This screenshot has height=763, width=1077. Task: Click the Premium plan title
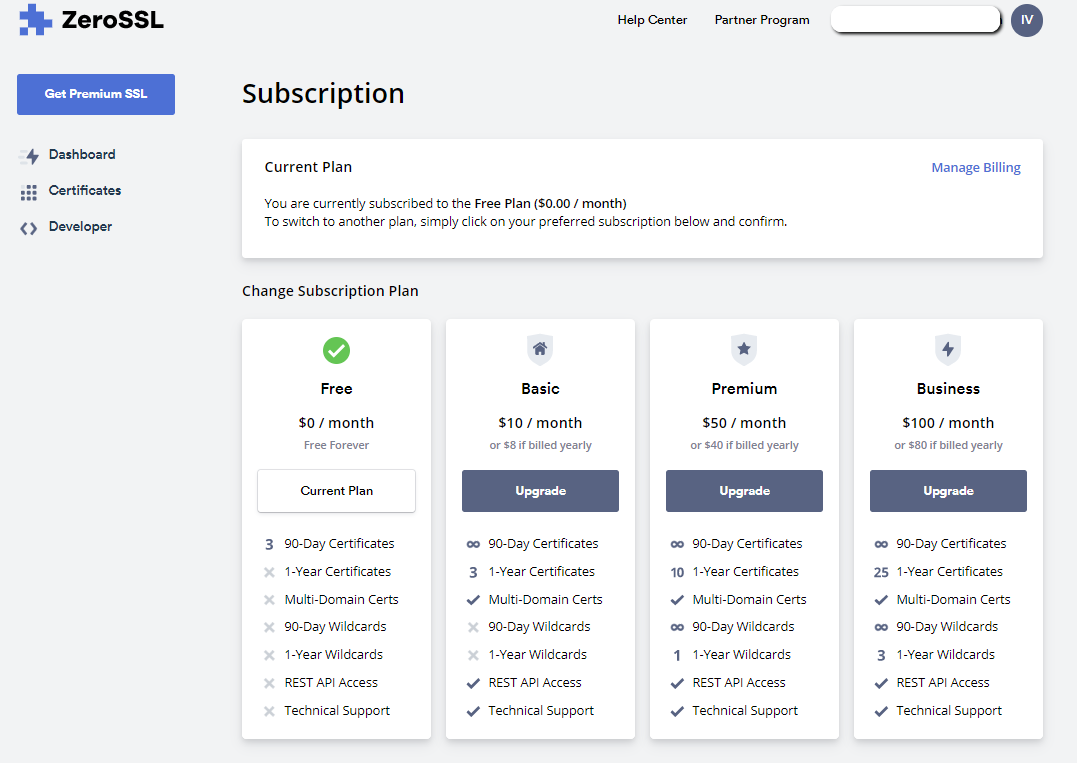pyautogui.click(x=745, y=389)
